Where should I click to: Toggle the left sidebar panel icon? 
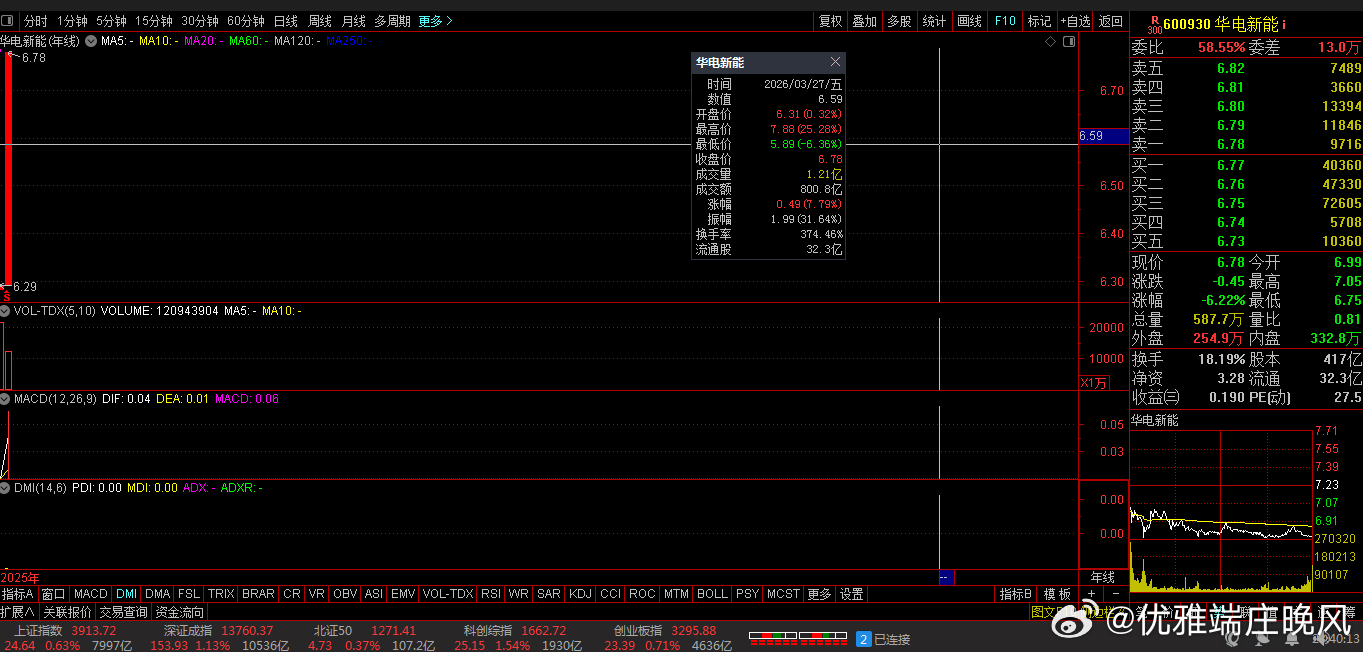coord(8,20)
